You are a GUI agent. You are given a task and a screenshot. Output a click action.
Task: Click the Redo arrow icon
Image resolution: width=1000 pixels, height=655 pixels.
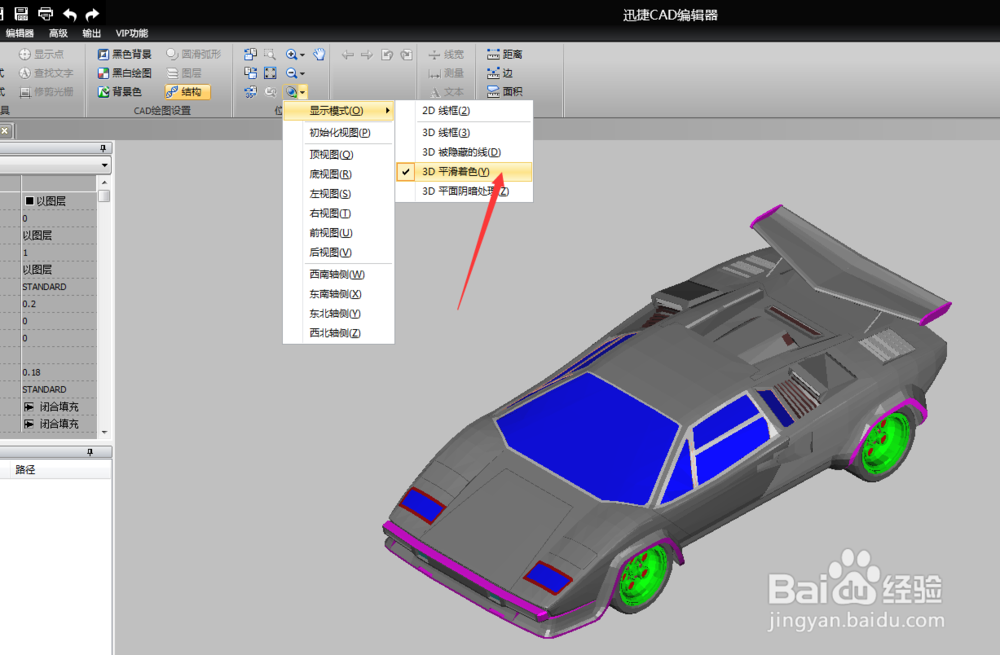(92, 14)
